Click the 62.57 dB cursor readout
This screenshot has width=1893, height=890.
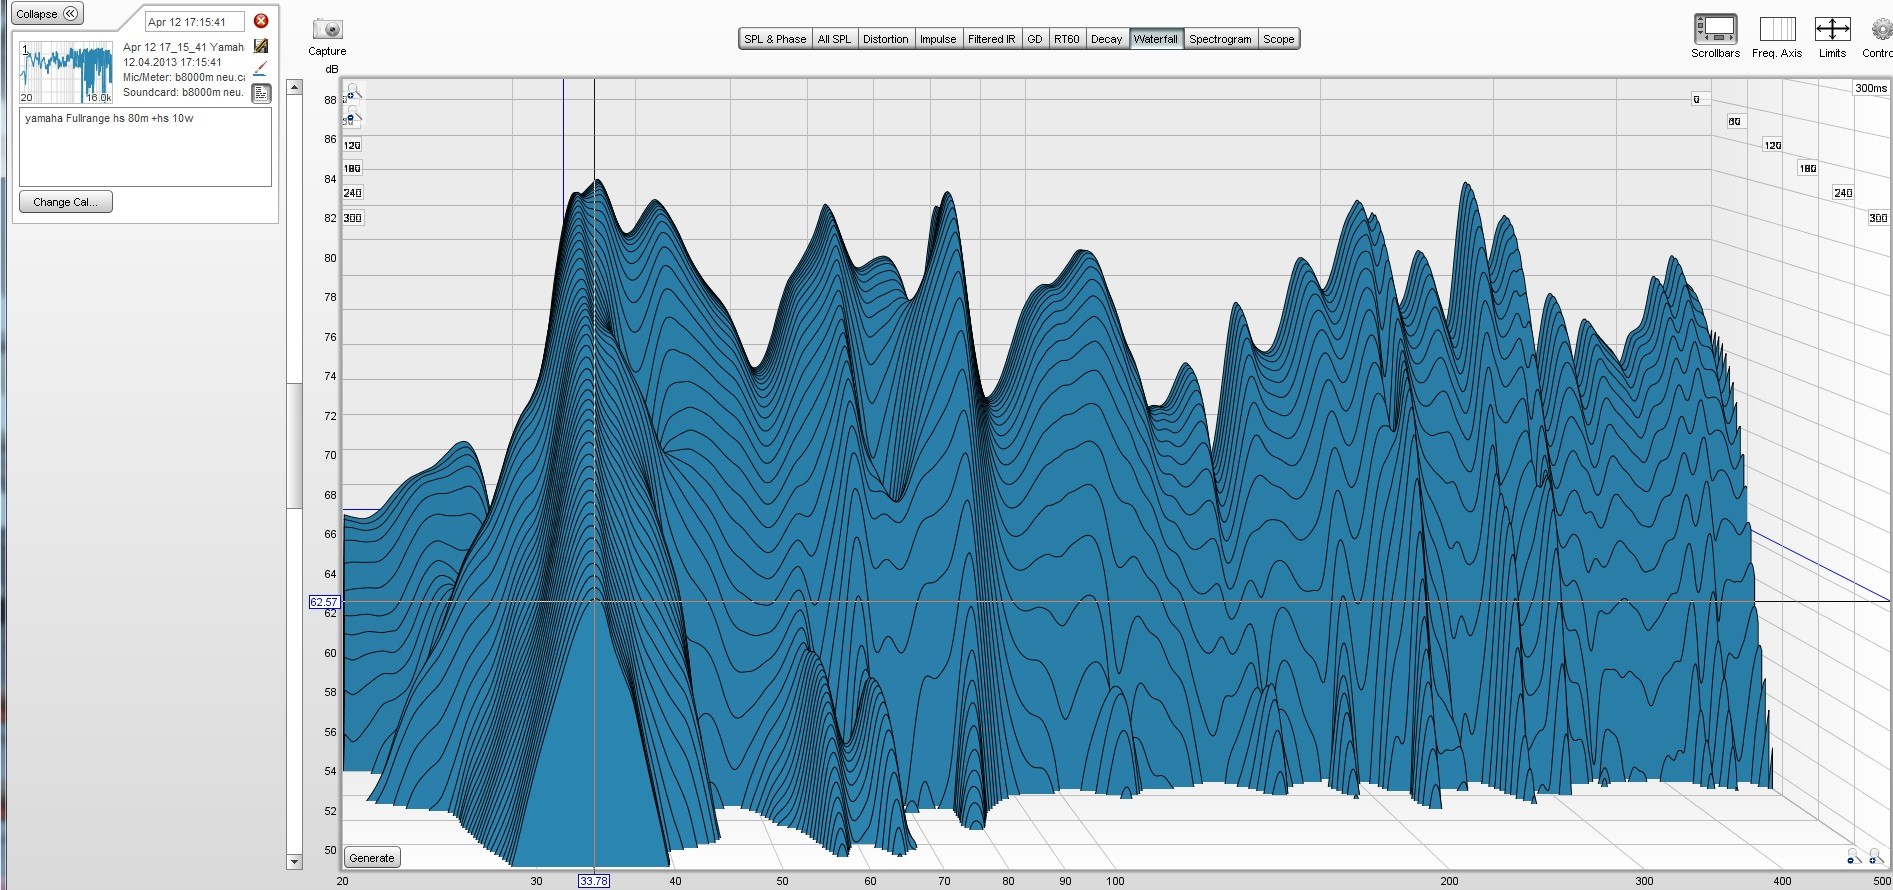pos(324,602)
